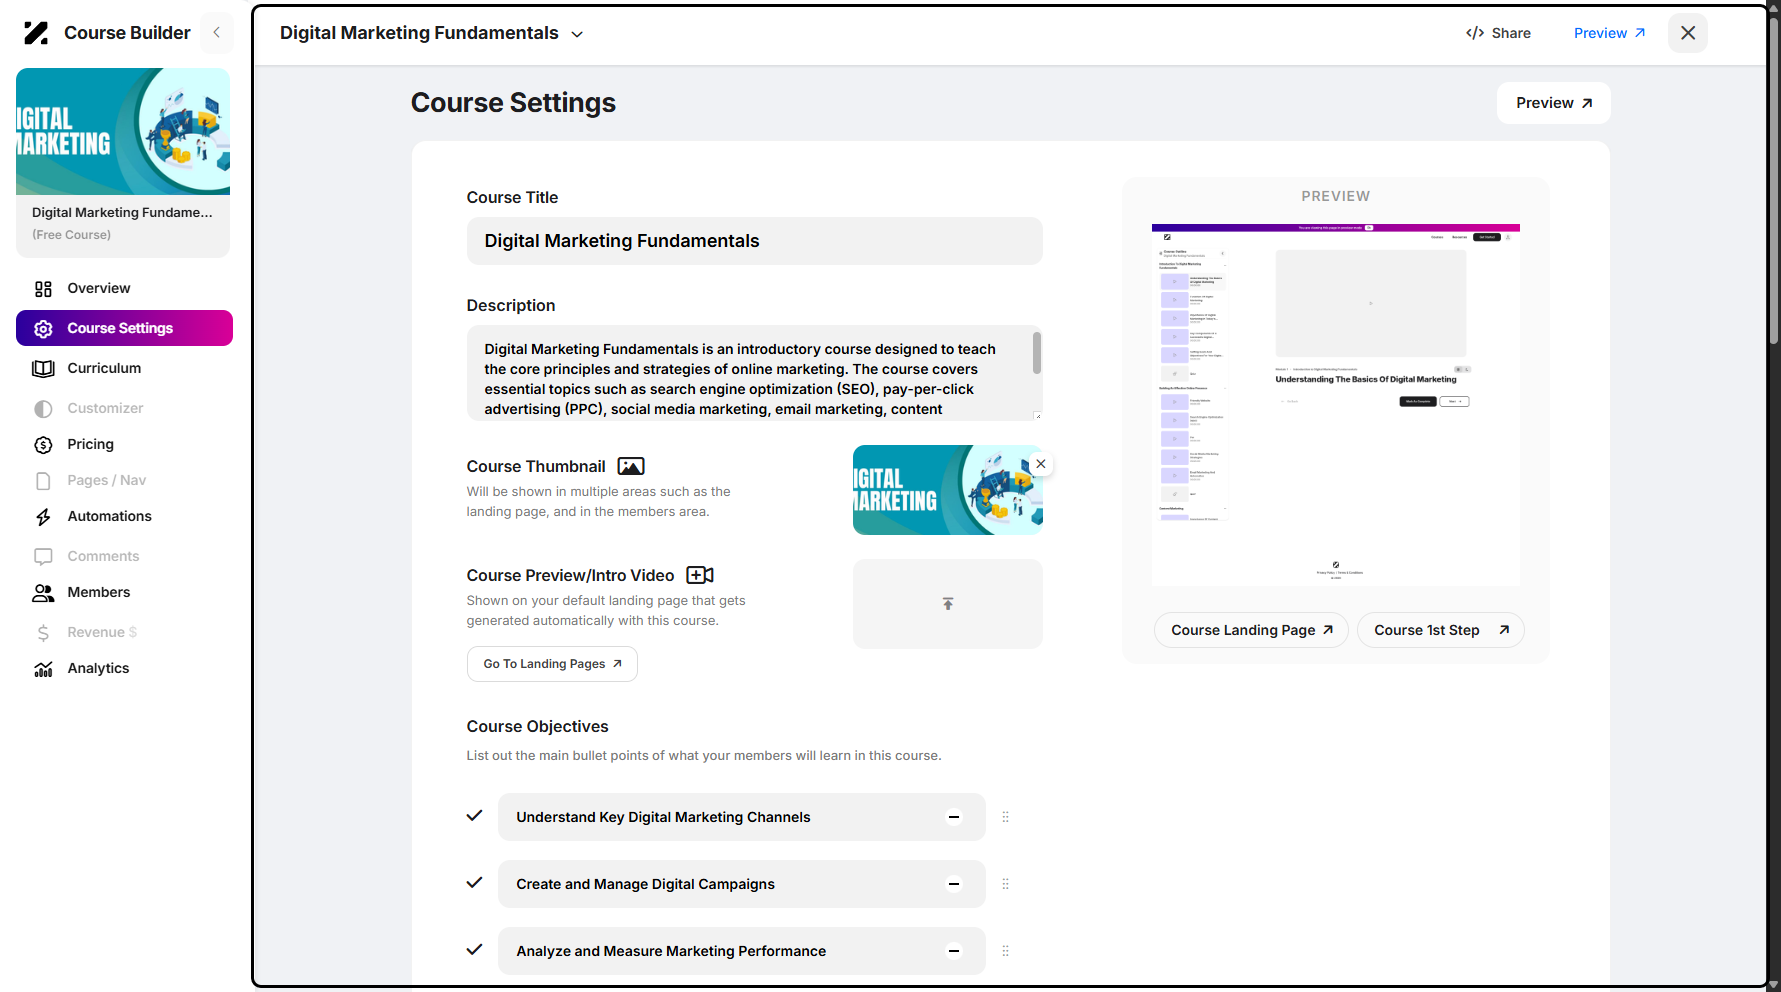Open Course Landing Page link
The width and height of the screenshot is (1781, 992).
pos(1251,630)
